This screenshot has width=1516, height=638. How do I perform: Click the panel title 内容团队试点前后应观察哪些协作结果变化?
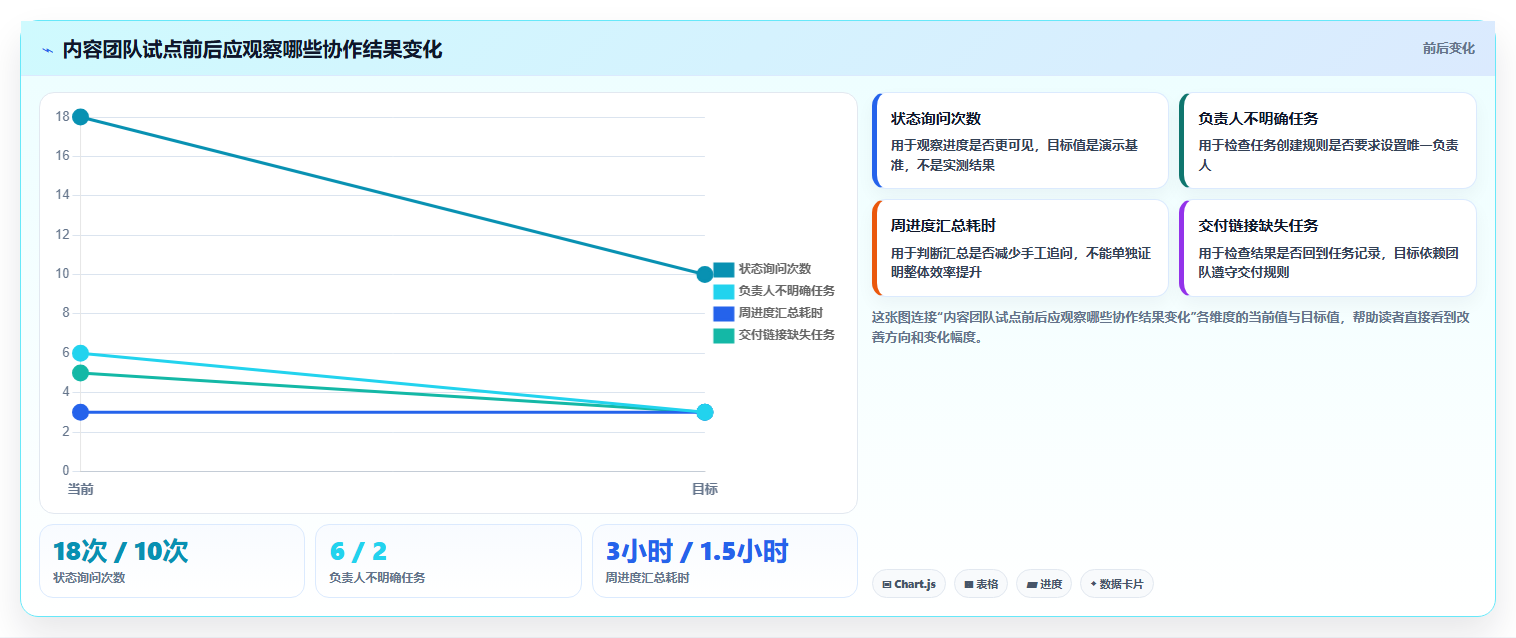coord(252,50)
